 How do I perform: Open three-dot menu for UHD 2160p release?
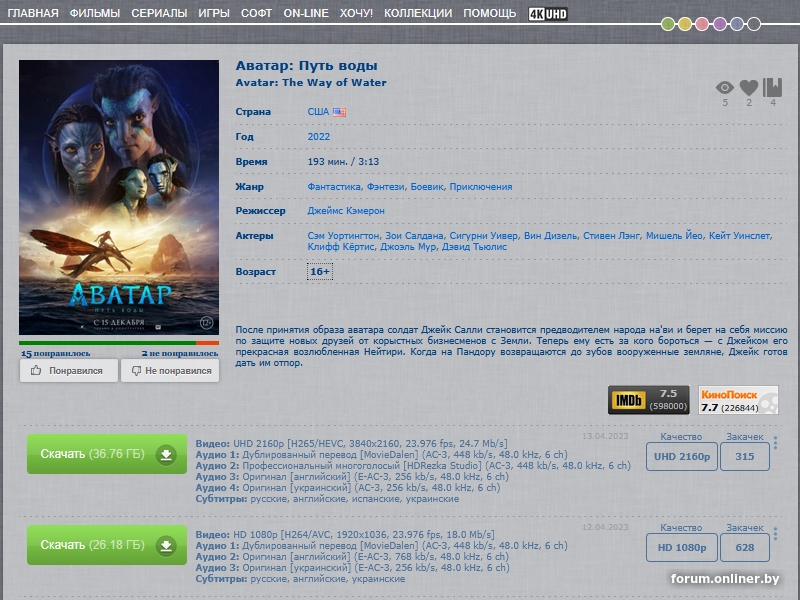tap(776, 443)
